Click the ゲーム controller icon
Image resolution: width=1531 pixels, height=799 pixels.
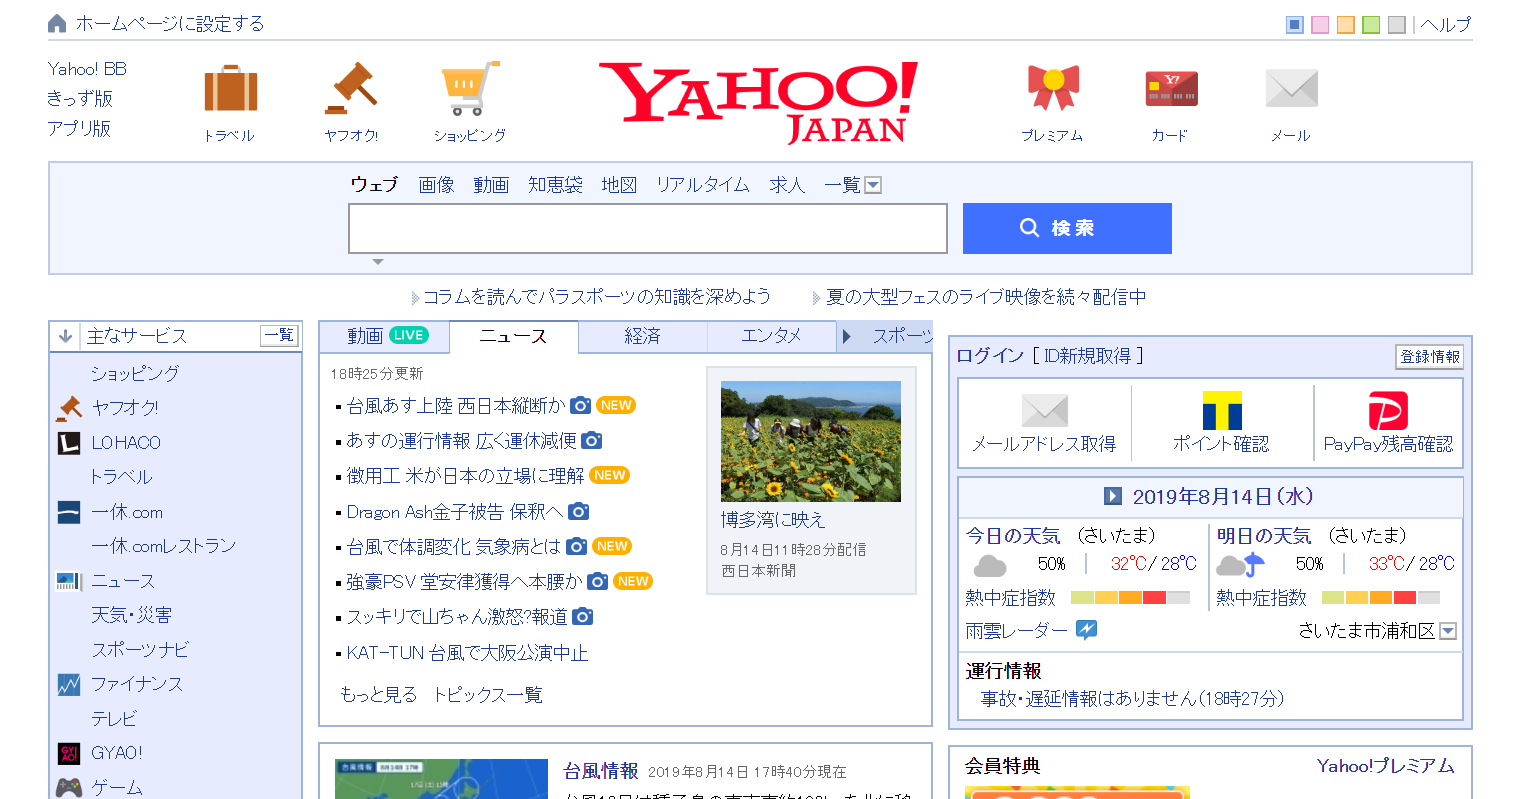pyautogui.click(x=69, y=787)
